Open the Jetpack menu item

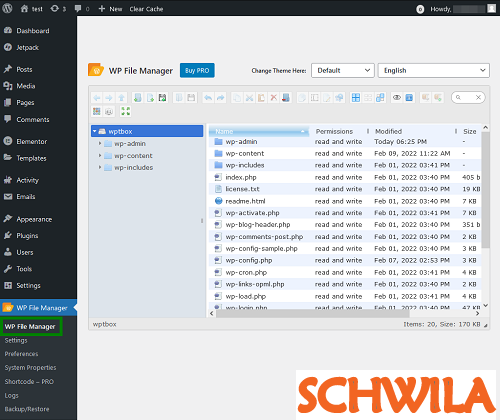pyautogui.click(x=28, y=47)
